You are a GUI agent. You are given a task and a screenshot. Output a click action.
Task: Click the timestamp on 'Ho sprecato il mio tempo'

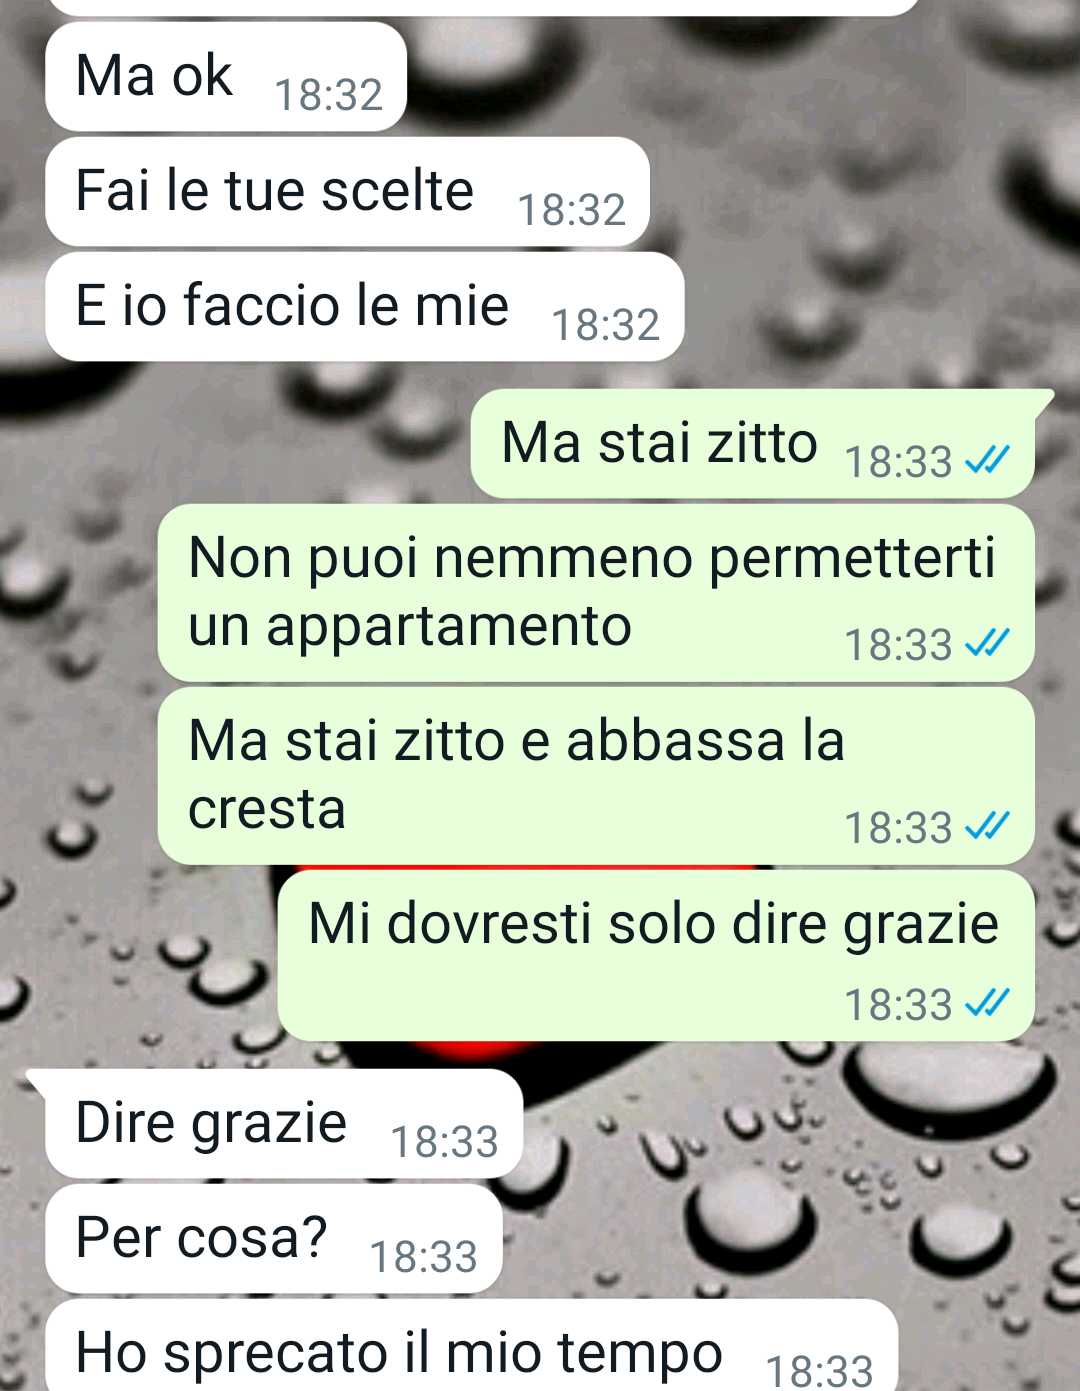(819, 1370)
